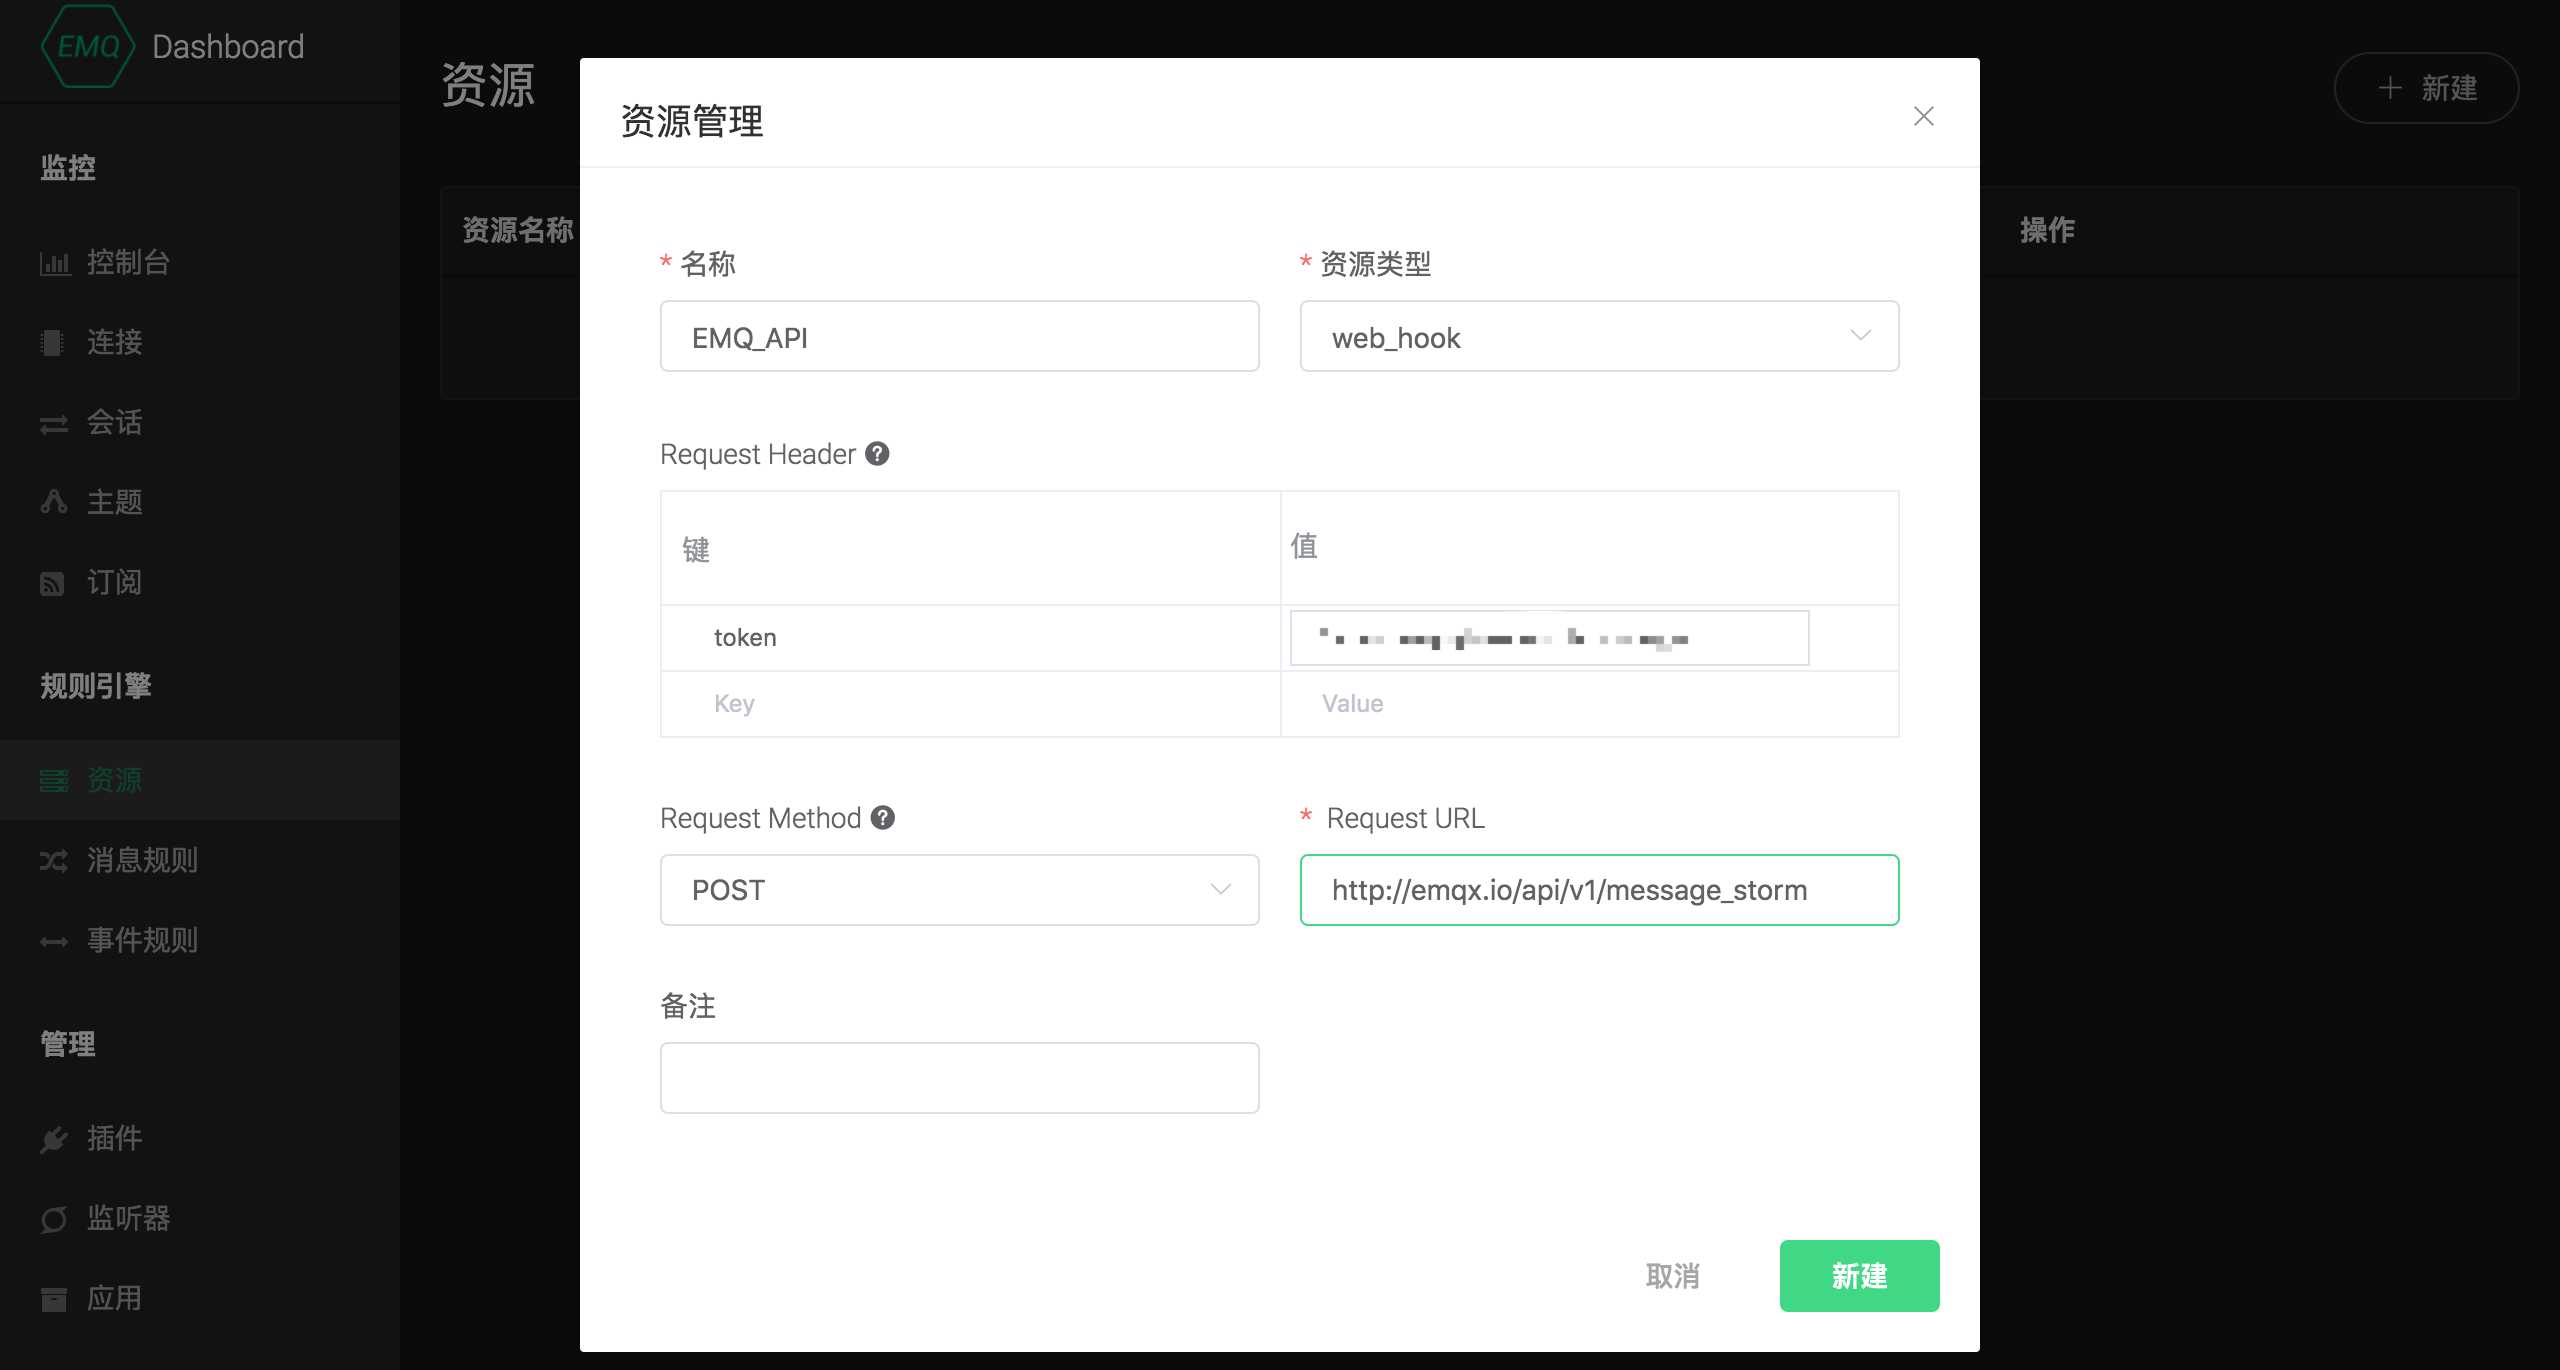Close the 资源管理 dialog

click(x=1924, y=116)
